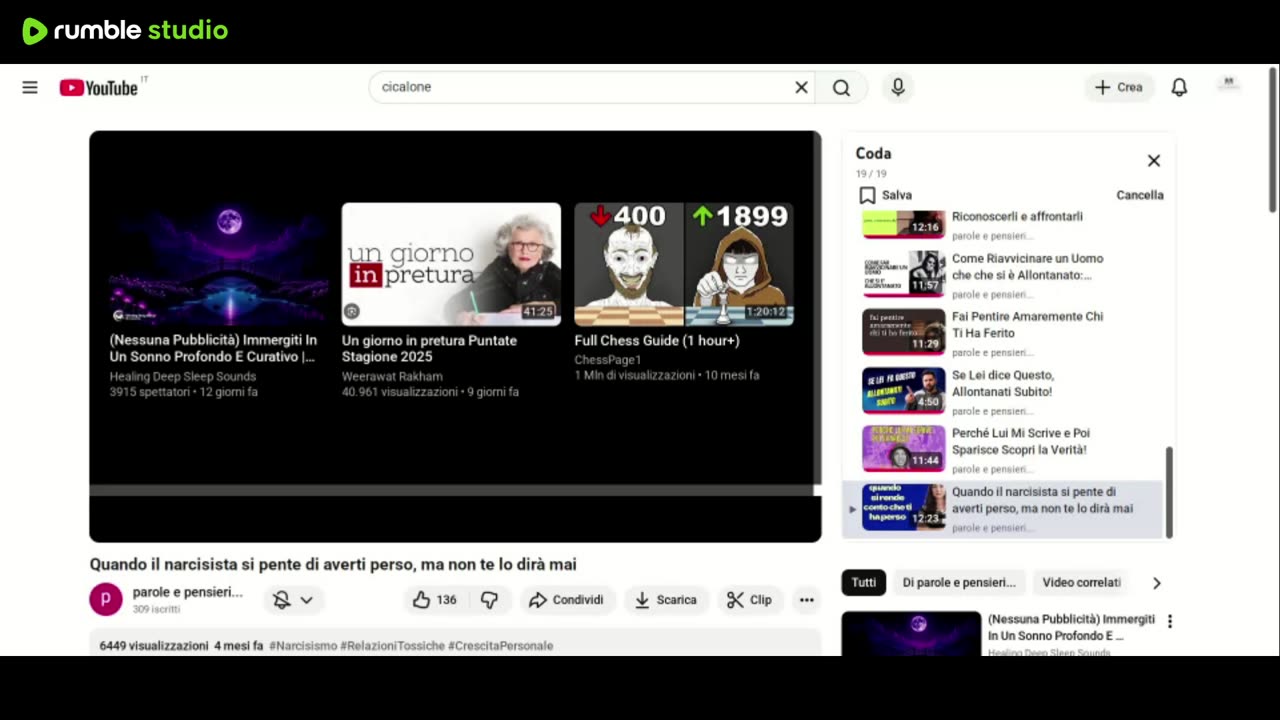This screenshot has height=720, width=1280.
Task: Click the 6449 visualizzazioni text
Action: 154,646
